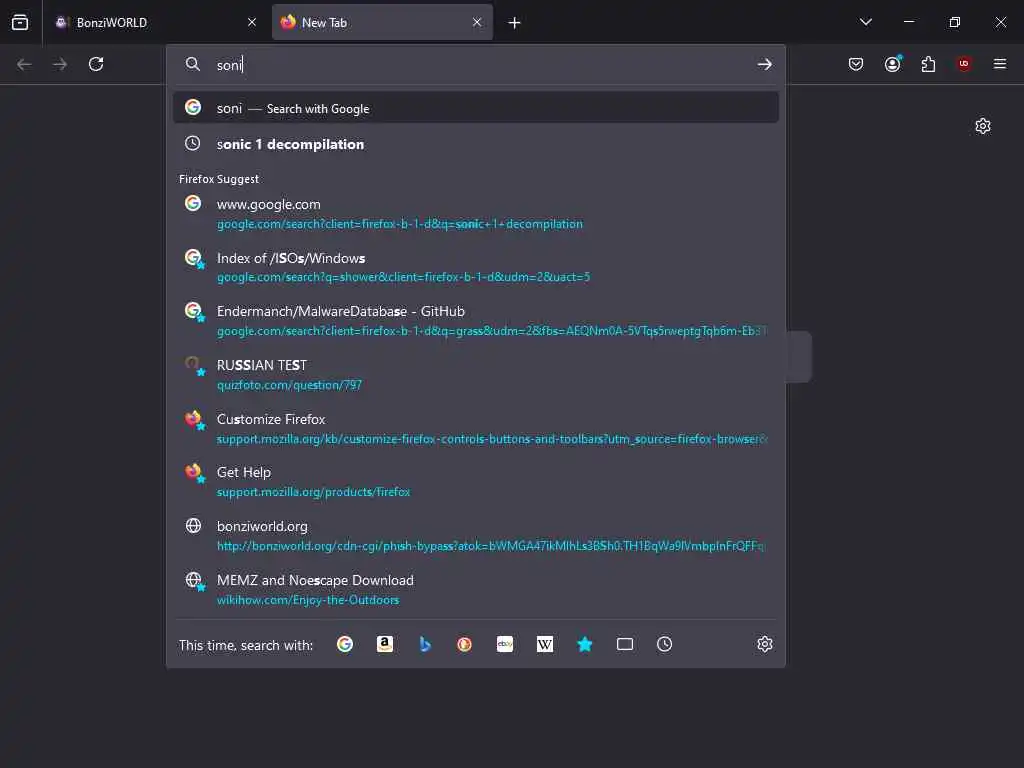Open the Get Help suggestion

tap(475, 482)
